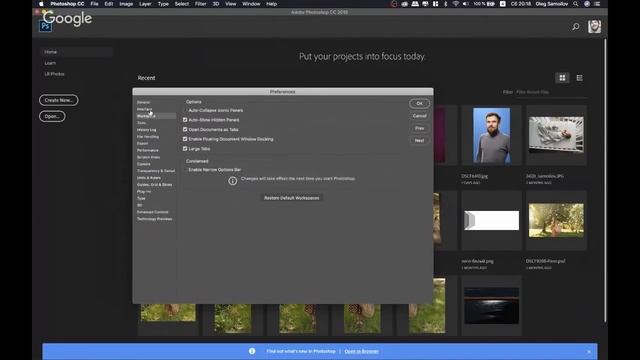Open the Filter menu
The height and width of the screenshot is (360, 640).
200,4
